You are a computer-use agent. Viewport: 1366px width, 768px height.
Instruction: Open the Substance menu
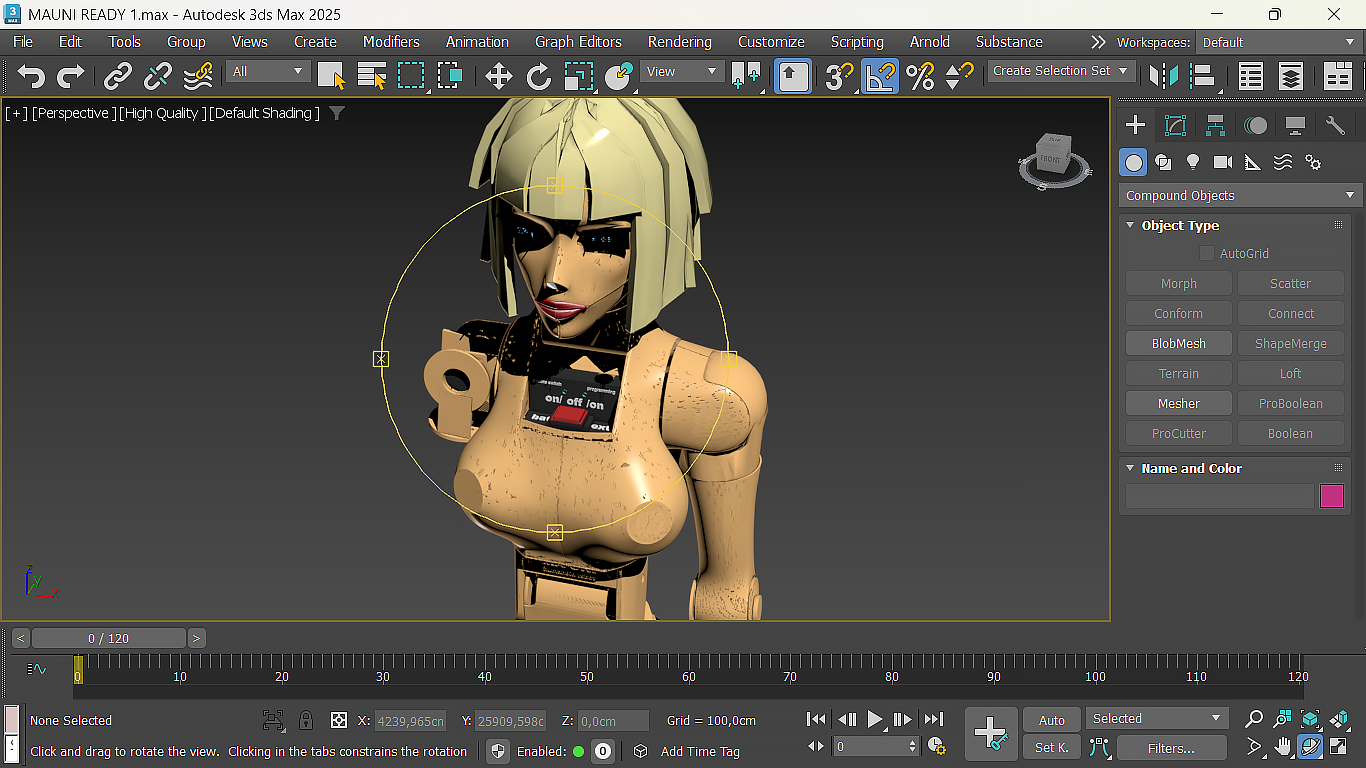[1009, 42]
